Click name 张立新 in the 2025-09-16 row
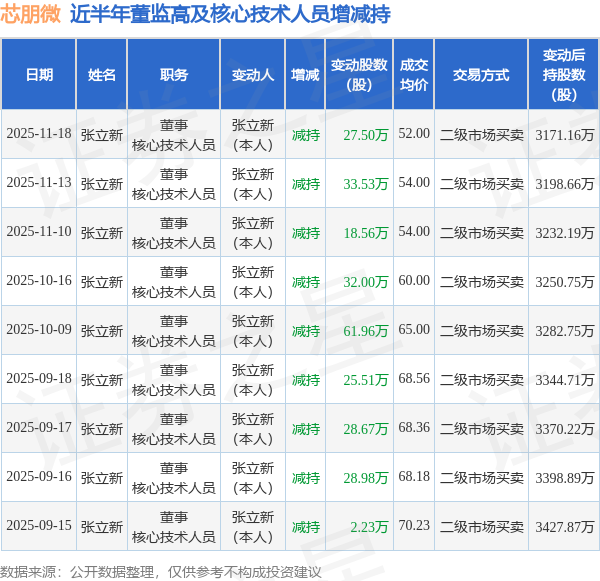 pyautogui.click(x=101, y=478)
